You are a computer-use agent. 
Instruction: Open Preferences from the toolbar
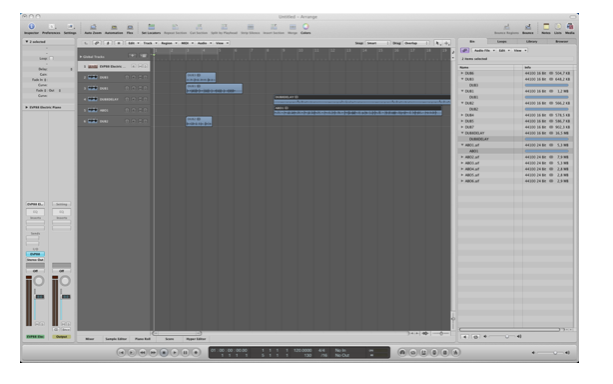pyautogui.click(x=51, y=28)
